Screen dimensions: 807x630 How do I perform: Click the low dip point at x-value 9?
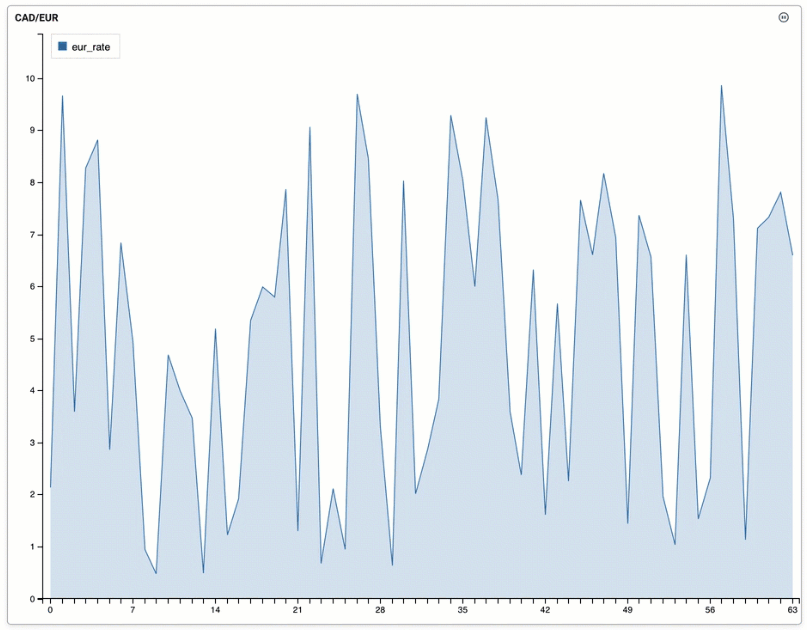click(156, 573)
